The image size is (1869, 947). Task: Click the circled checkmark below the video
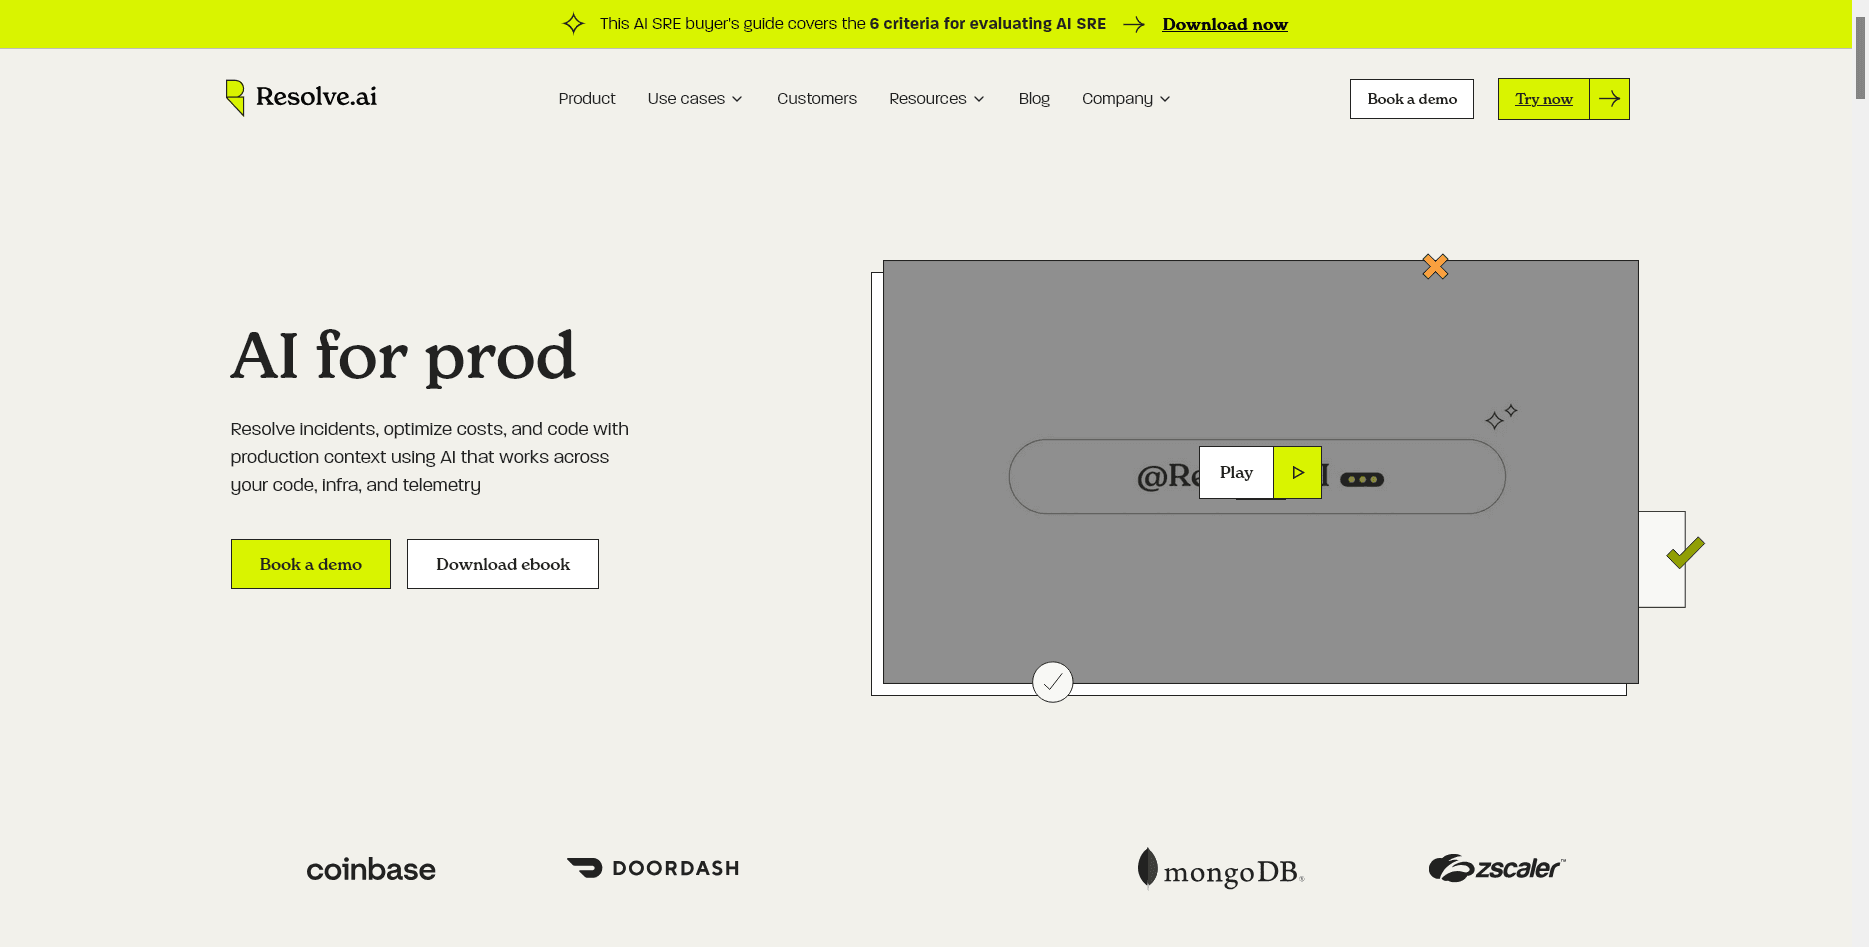pos(1052,682)
